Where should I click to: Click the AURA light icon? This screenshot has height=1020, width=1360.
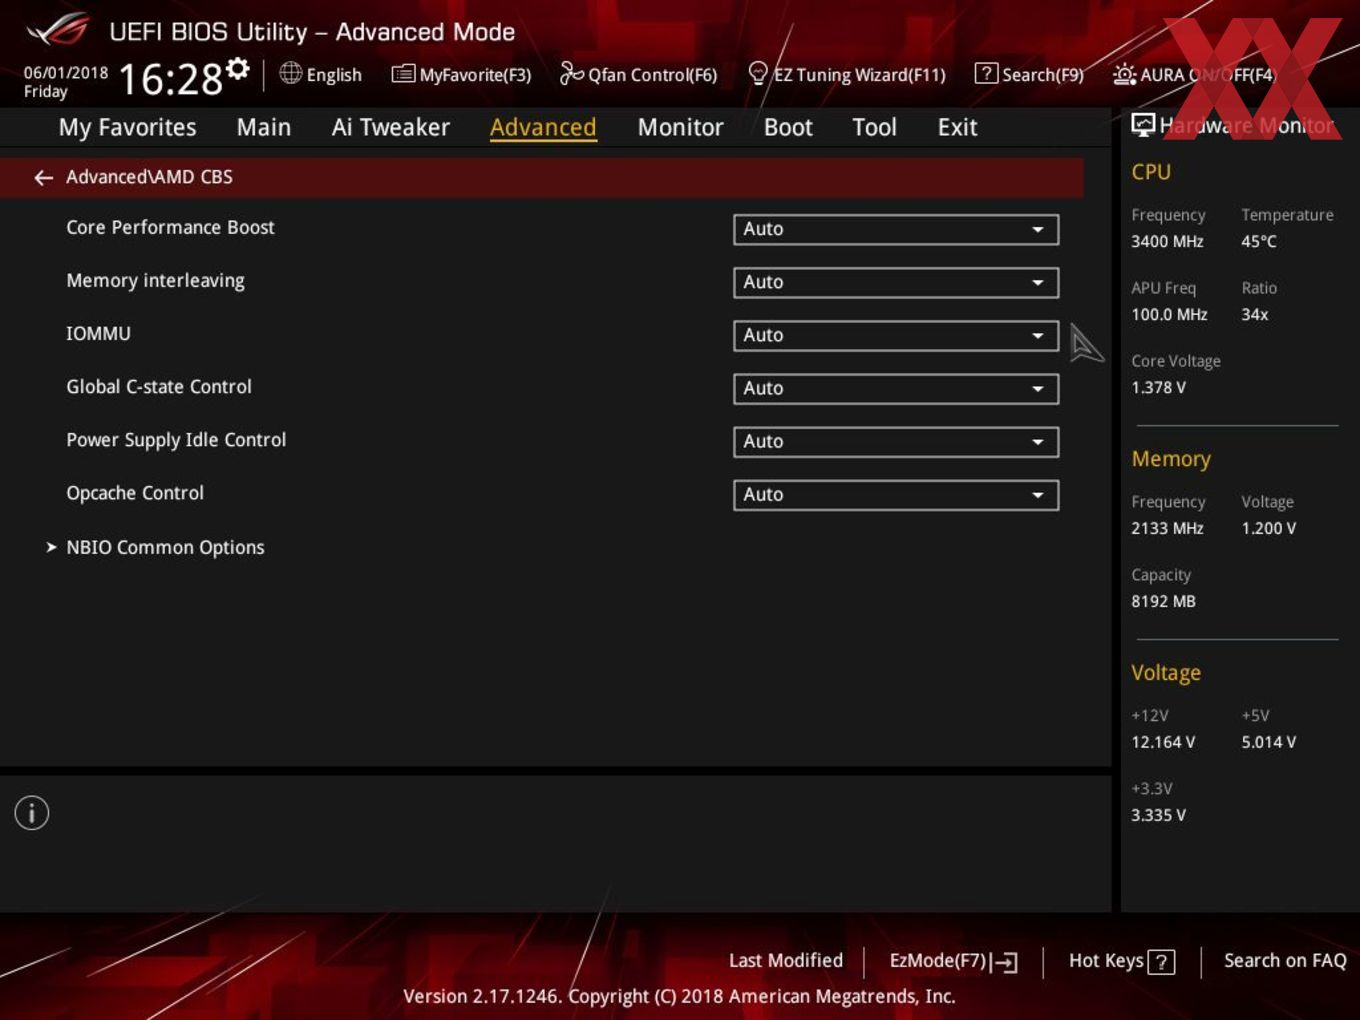[1124, 74]
